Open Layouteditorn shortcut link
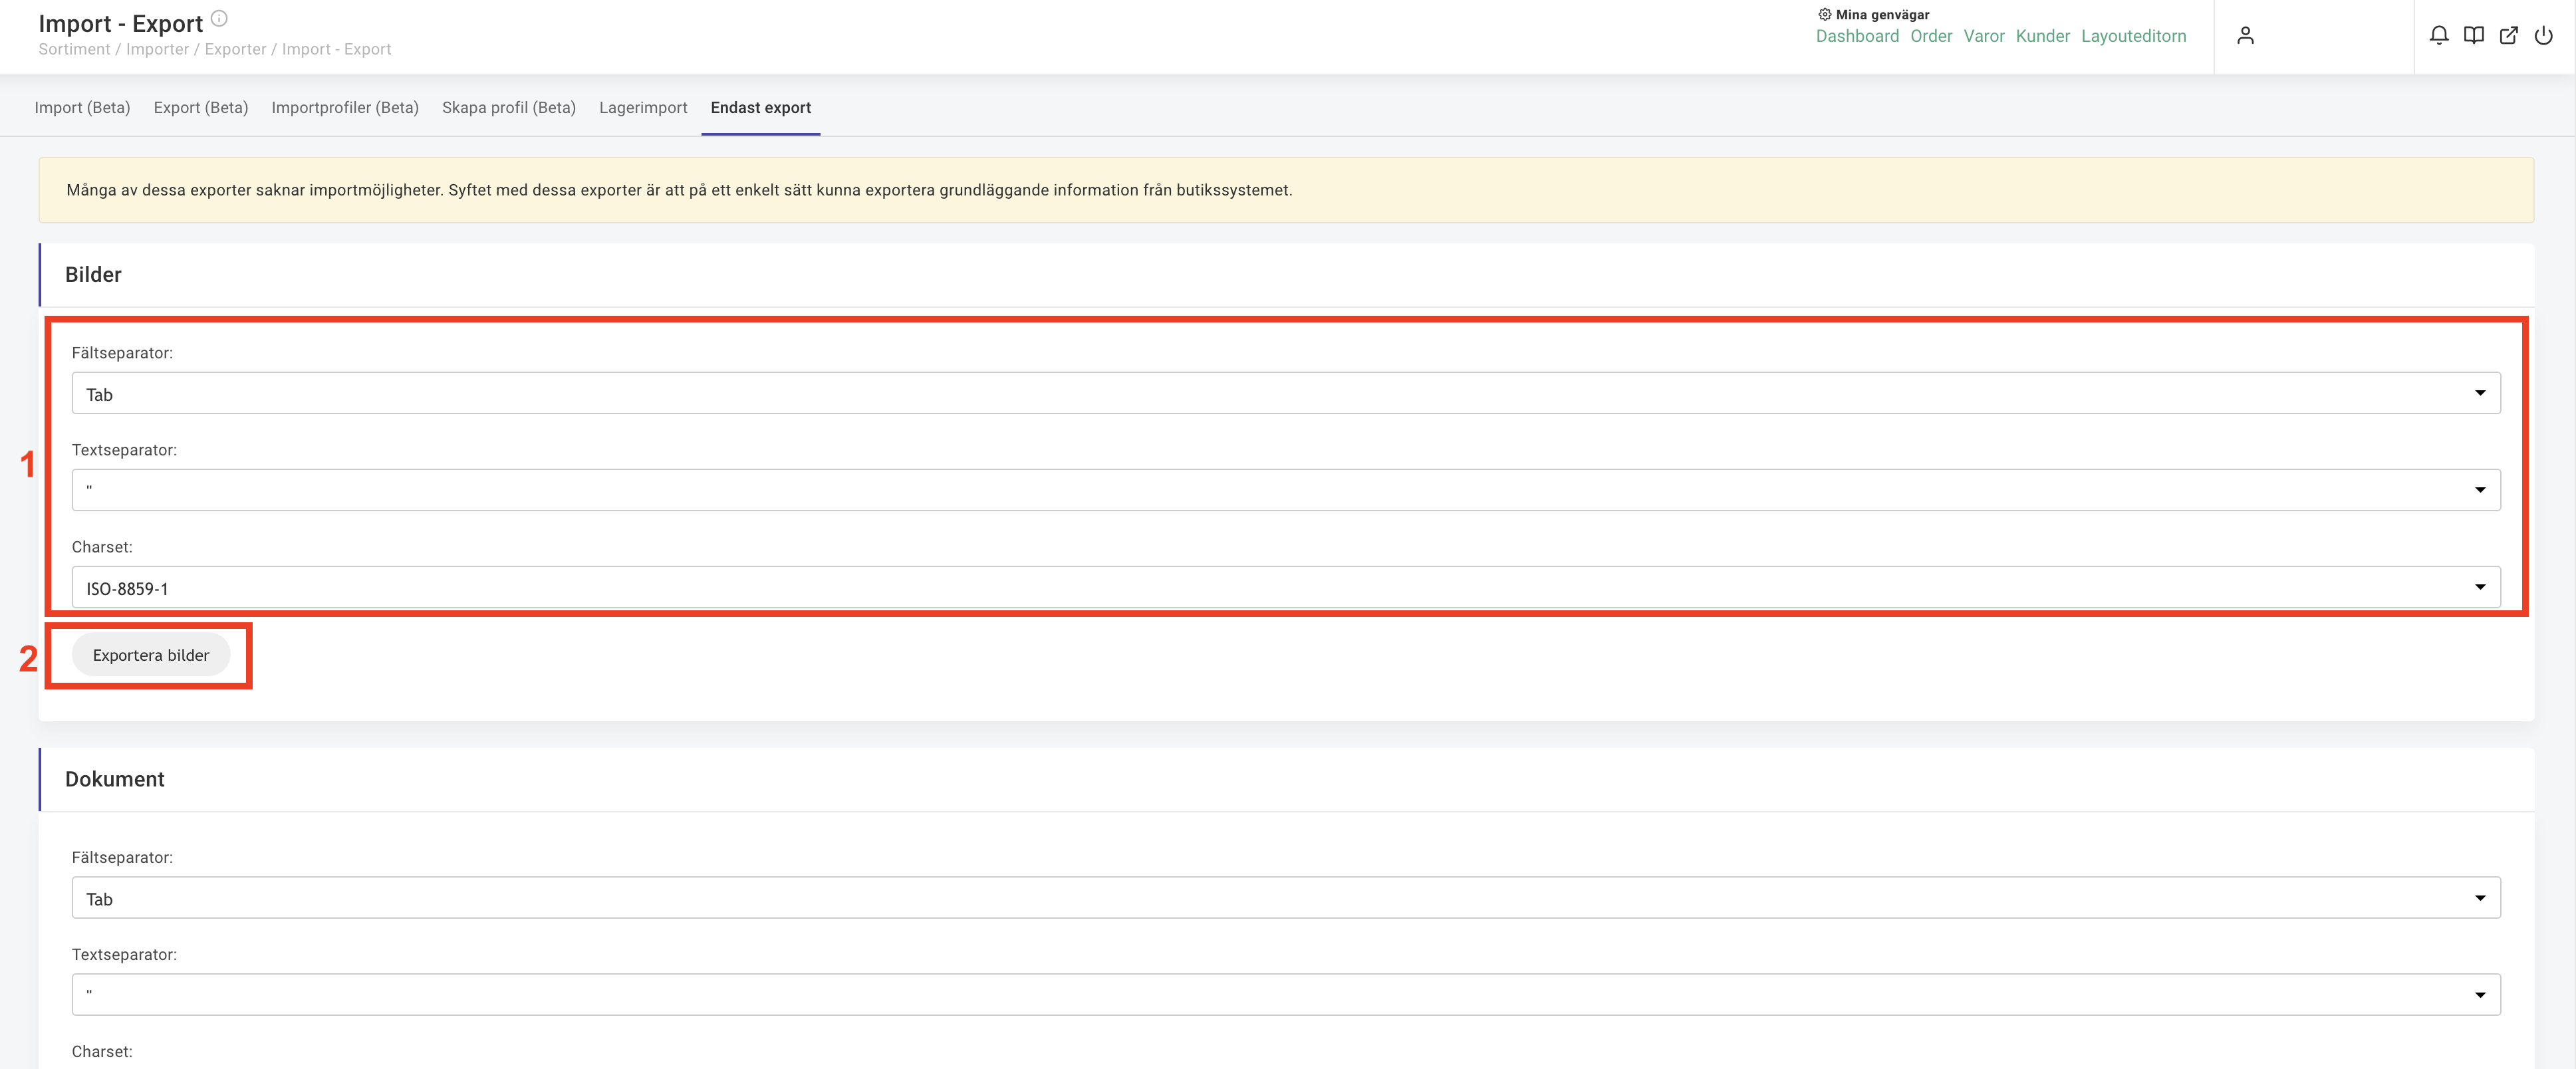The image size is (2576, 1069). click(2134, 36)
